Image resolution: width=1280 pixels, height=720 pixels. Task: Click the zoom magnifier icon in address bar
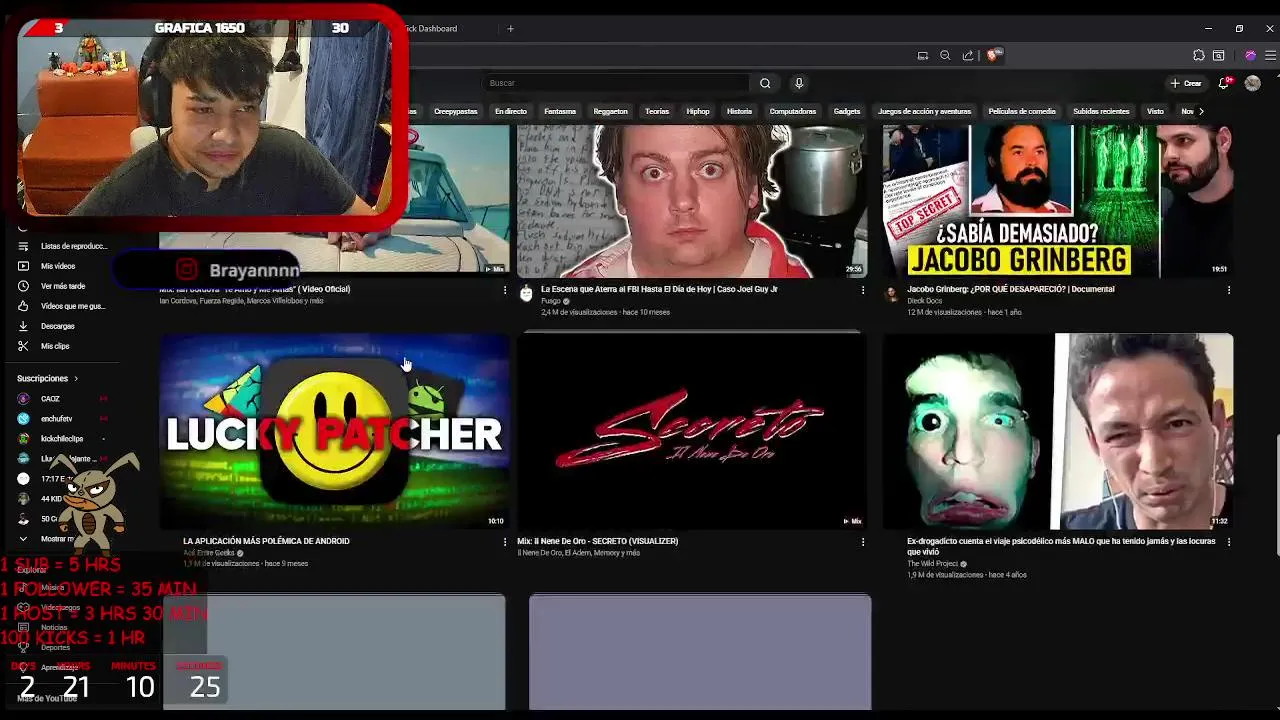(945, 55)
